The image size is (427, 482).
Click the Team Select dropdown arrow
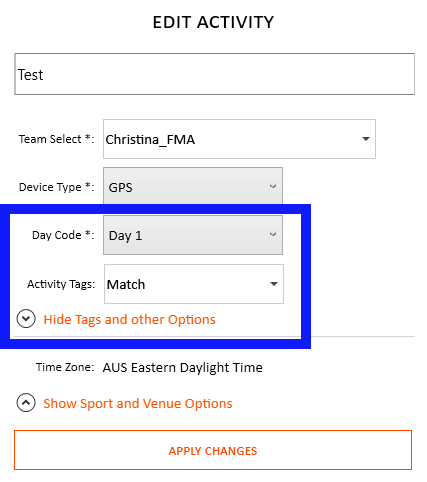pos(366,139)
